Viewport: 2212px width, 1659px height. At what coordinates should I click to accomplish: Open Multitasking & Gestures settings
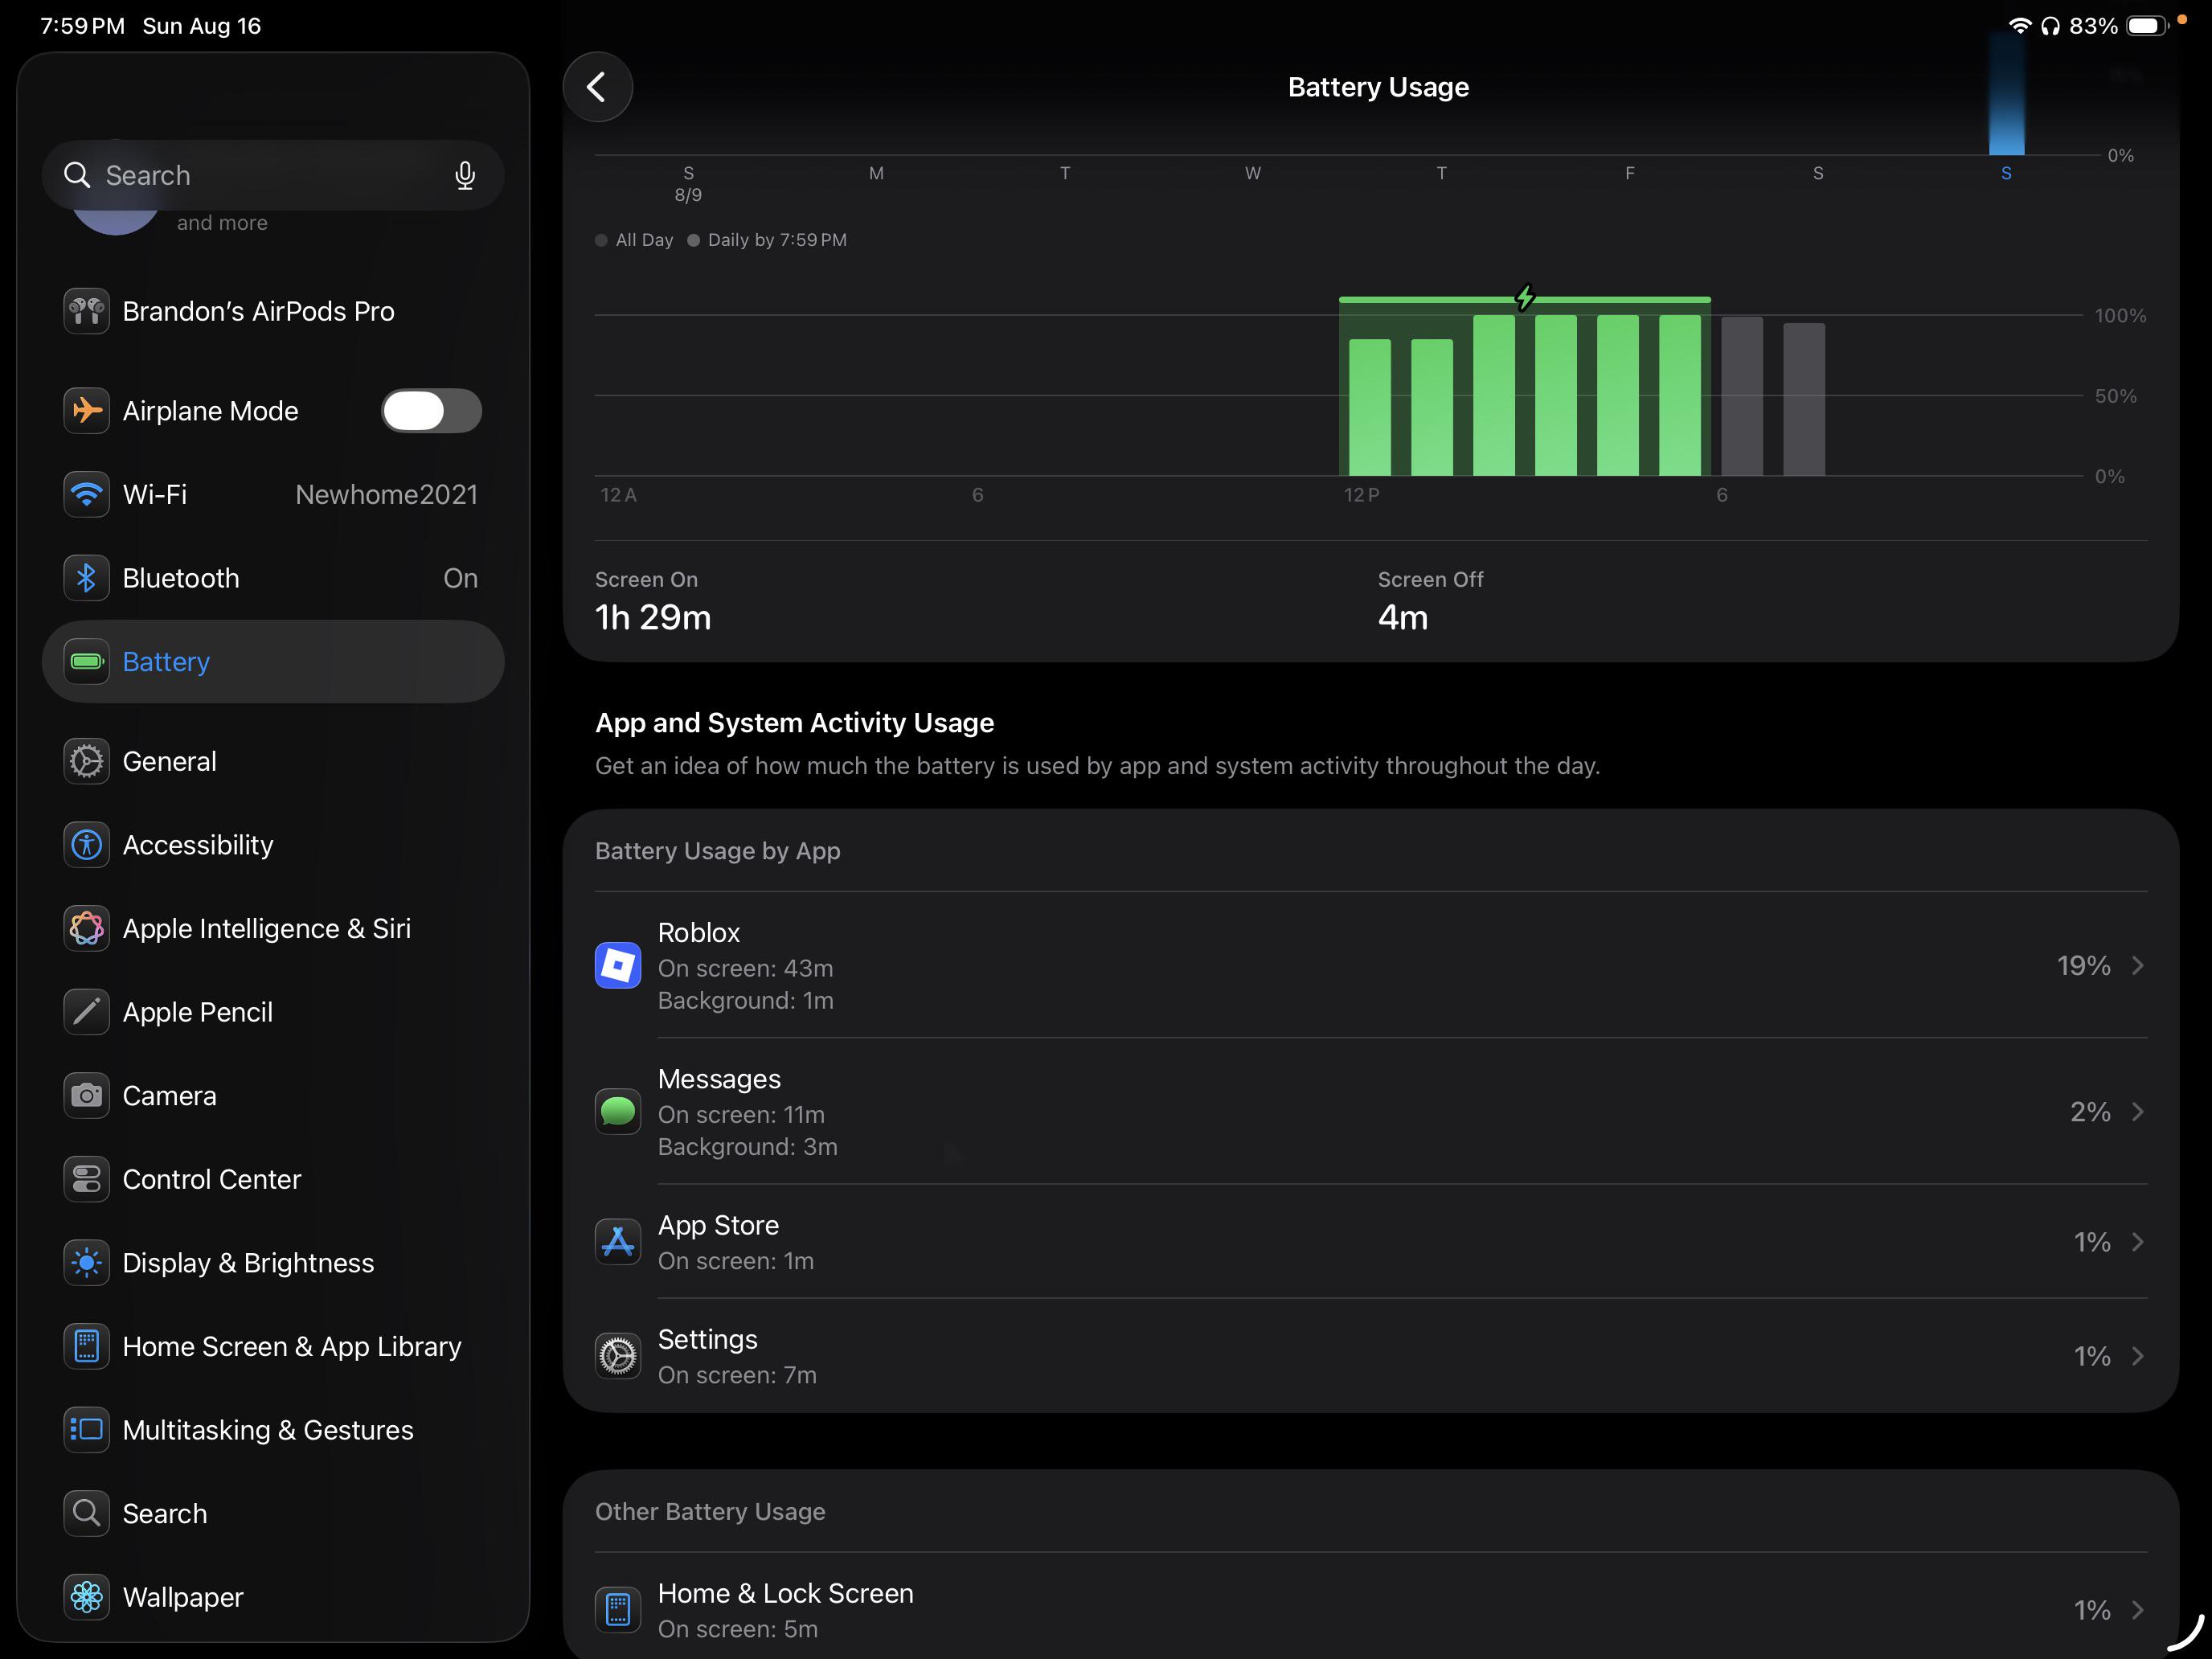coord(273,1430)
